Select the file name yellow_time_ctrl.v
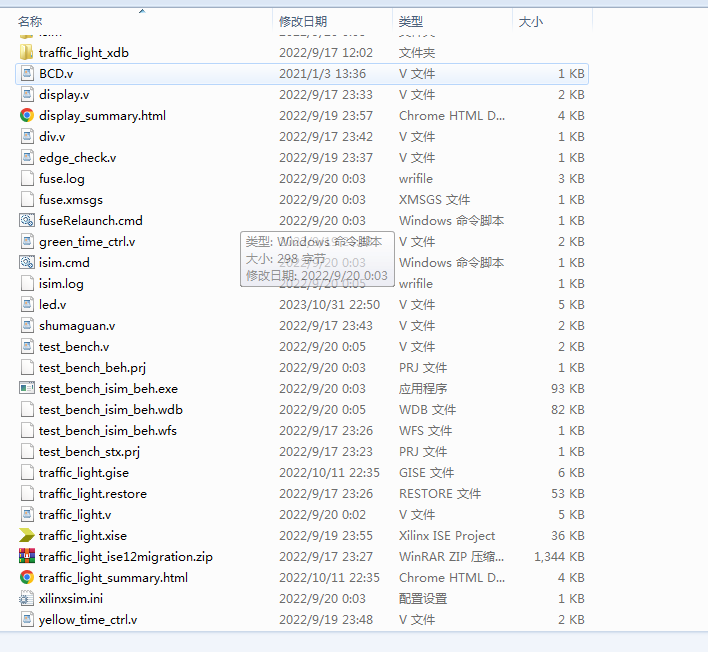 point(88,619)
